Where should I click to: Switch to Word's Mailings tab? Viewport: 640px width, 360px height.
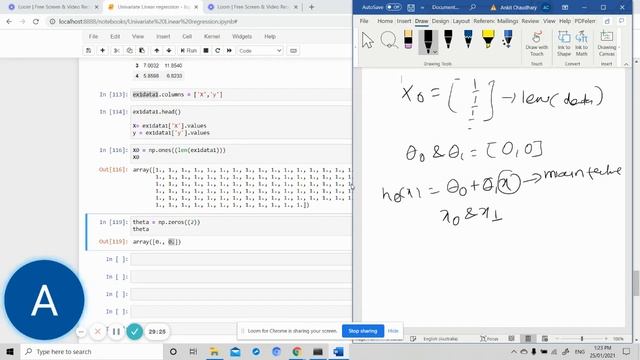[x=507, y=21]
